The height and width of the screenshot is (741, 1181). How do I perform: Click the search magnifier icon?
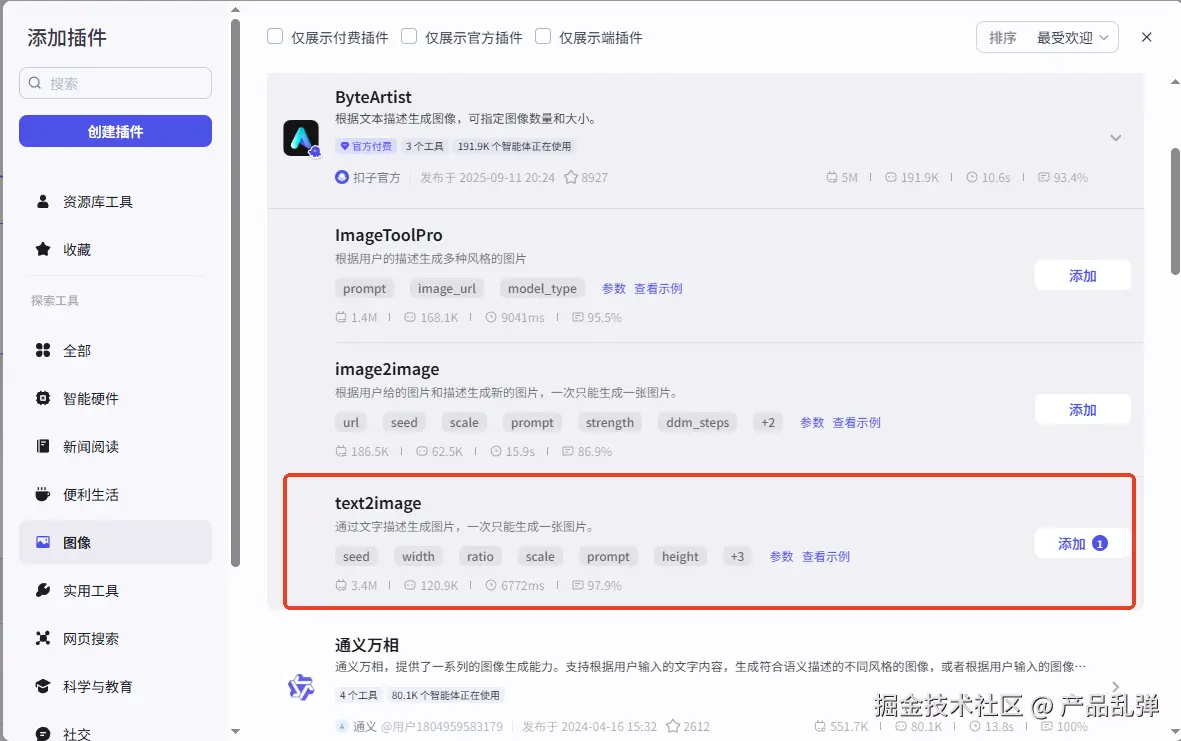35,83
